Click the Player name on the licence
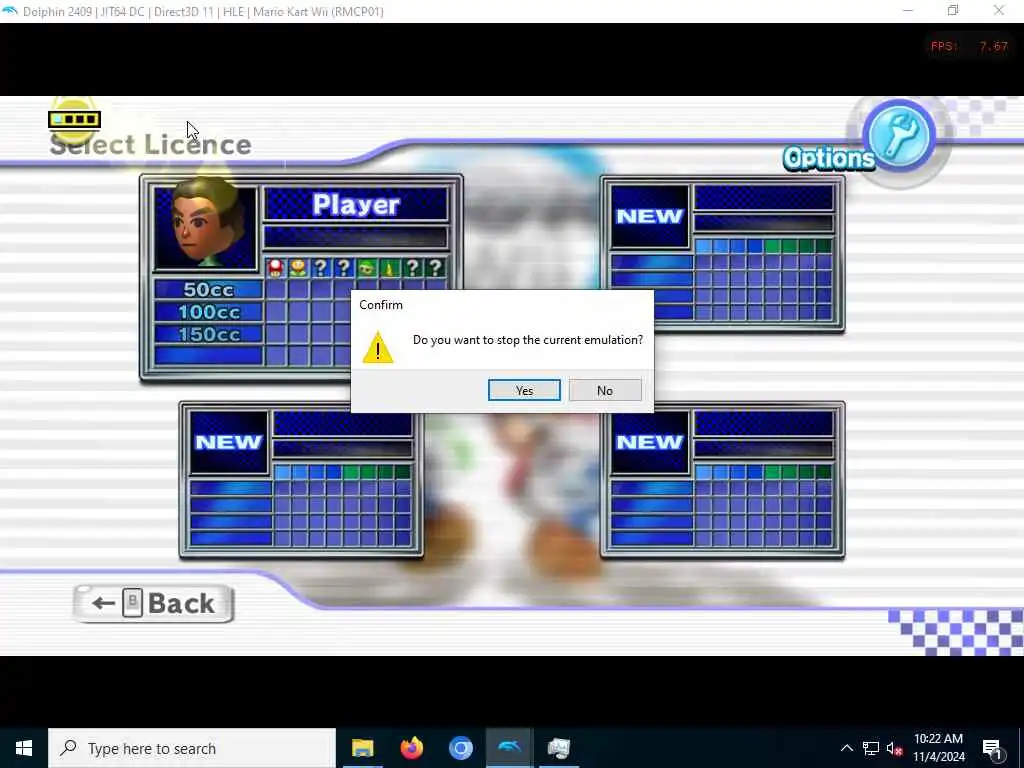Image resolution: width=1024 pixels, height=768 pixels. pos(356,204)
